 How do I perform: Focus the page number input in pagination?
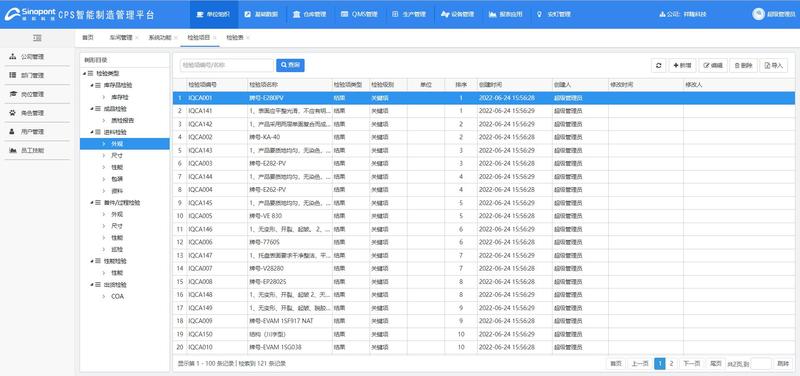pos(761,364)
